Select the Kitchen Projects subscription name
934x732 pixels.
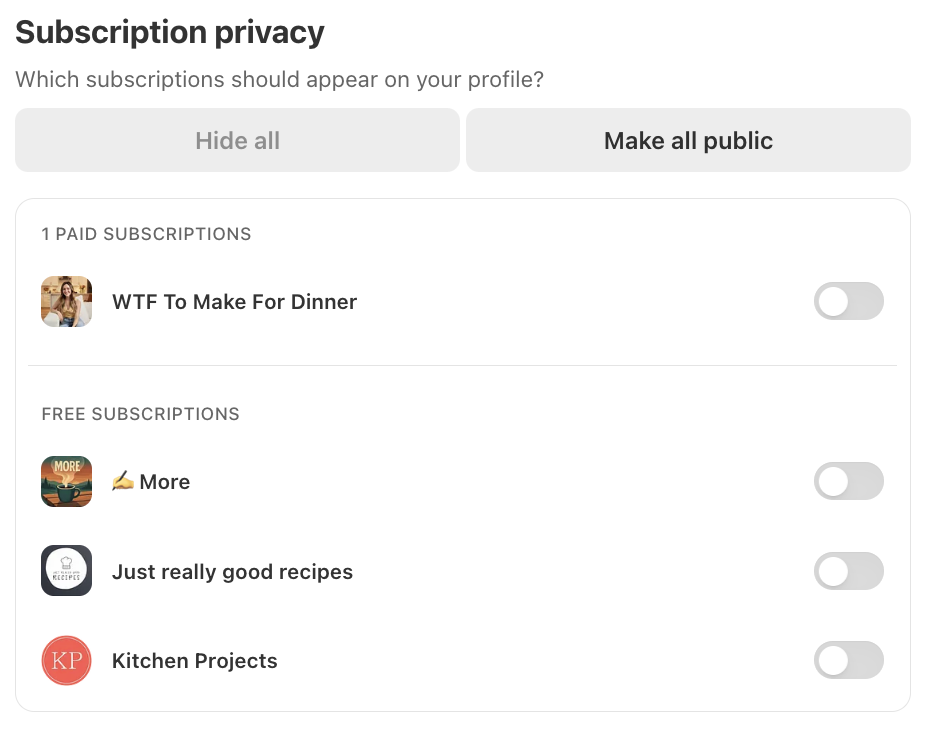[194, 661]
